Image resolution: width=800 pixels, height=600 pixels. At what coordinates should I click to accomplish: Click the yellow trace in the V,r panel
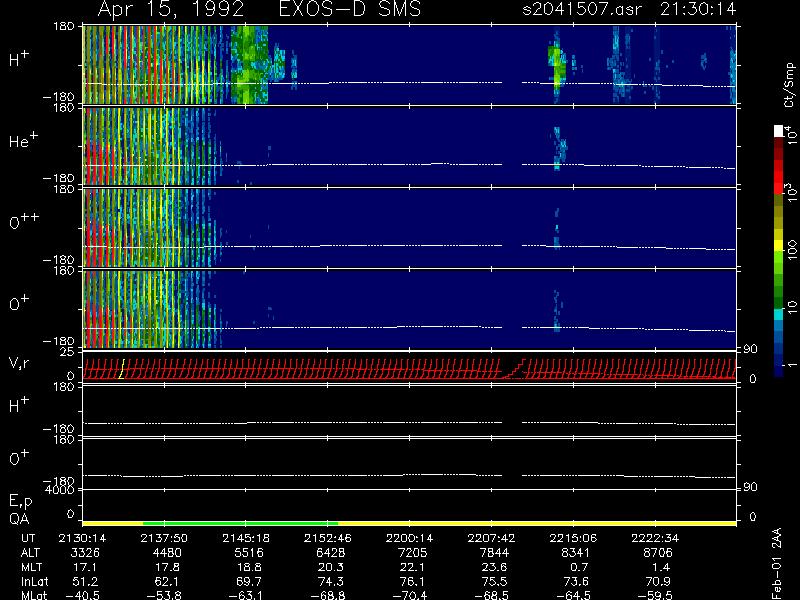click(x=122, y=368)
